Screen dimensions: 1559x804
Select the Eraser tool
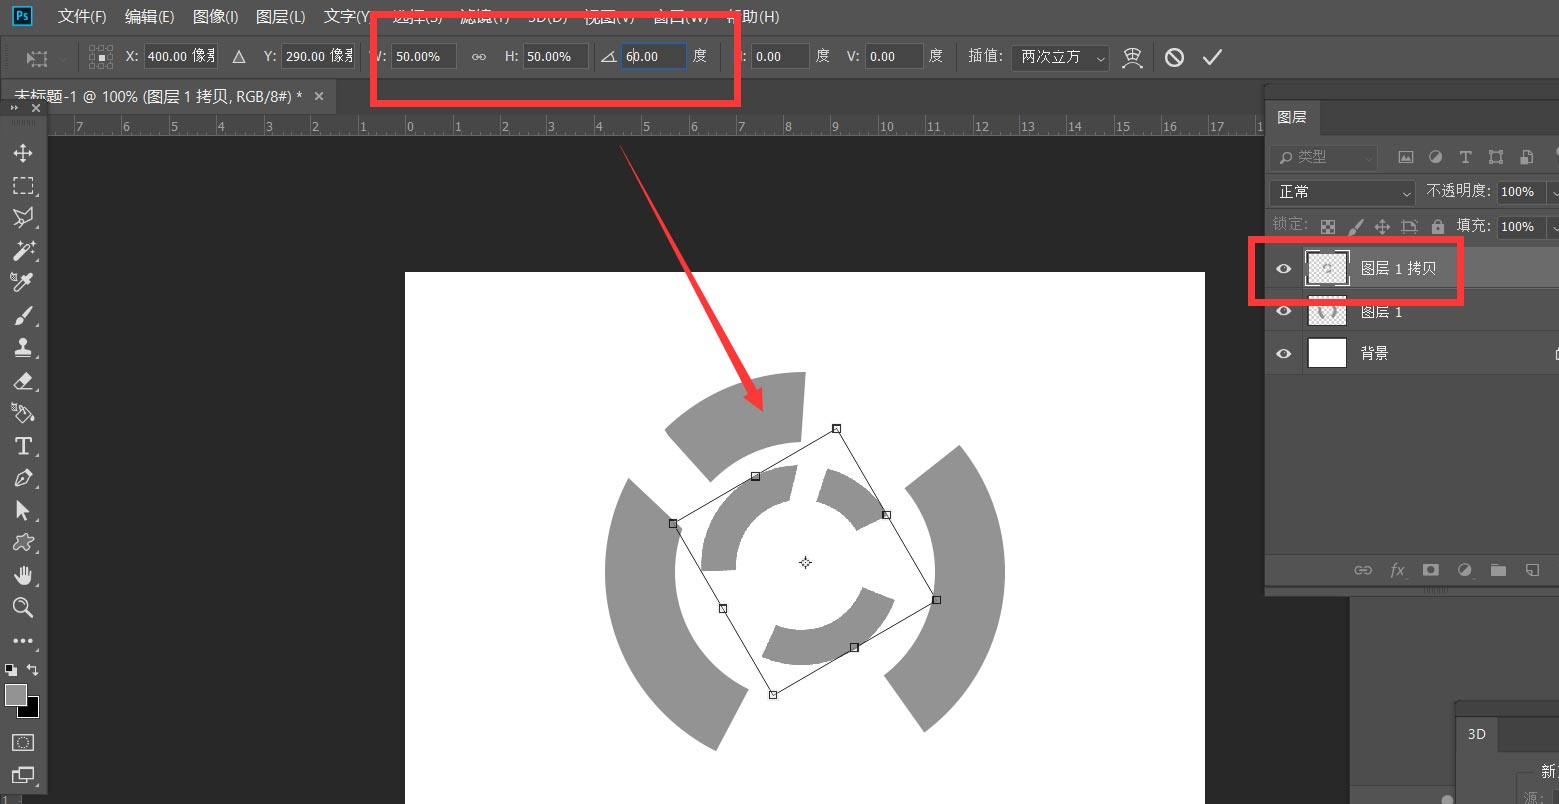tap(23, 381)
